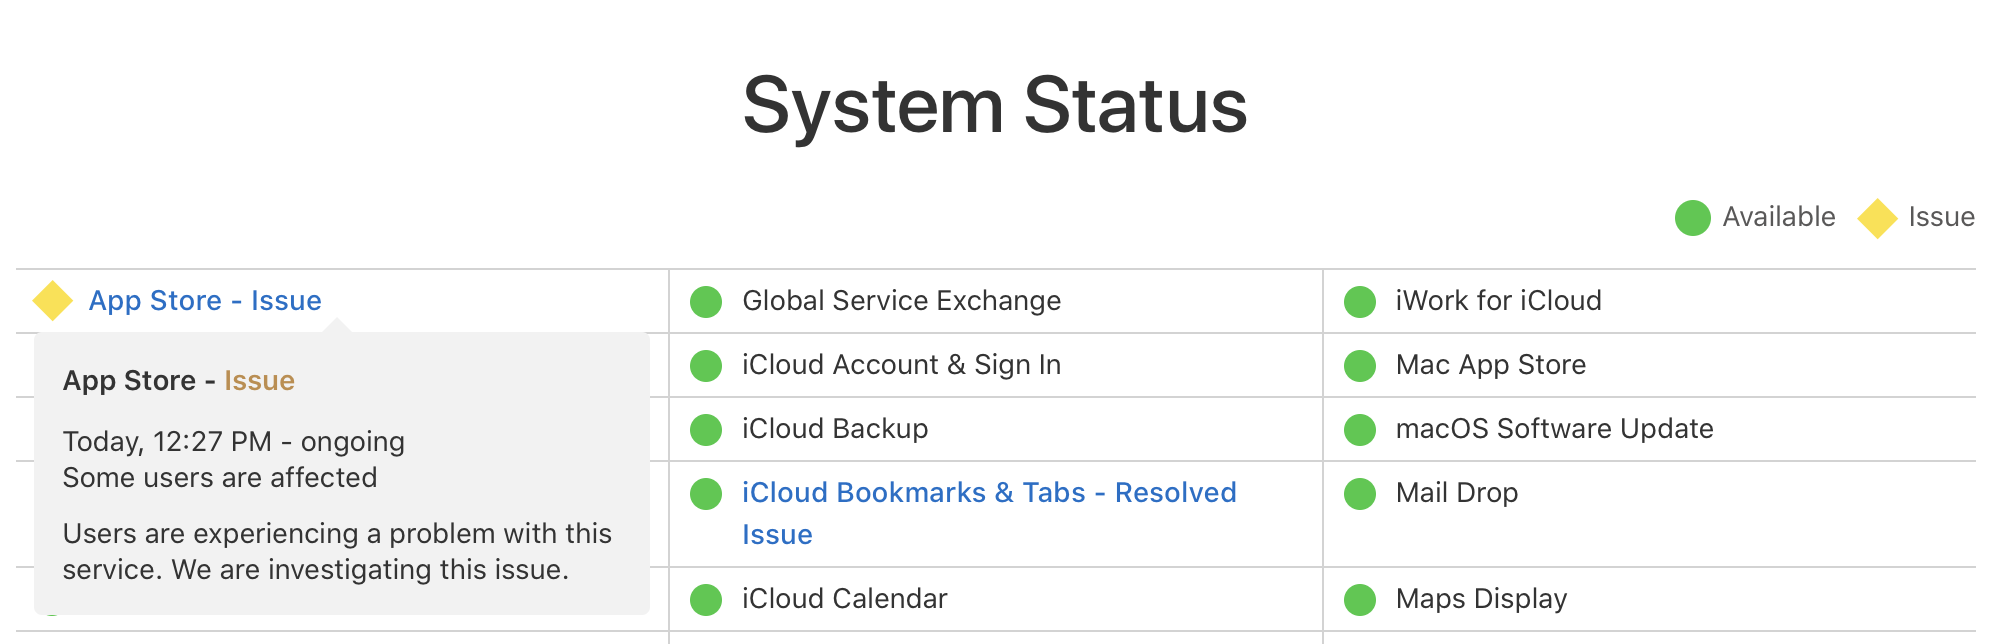
Task: Click green dot beside macOS Software Update
Action: [1360, 429]
